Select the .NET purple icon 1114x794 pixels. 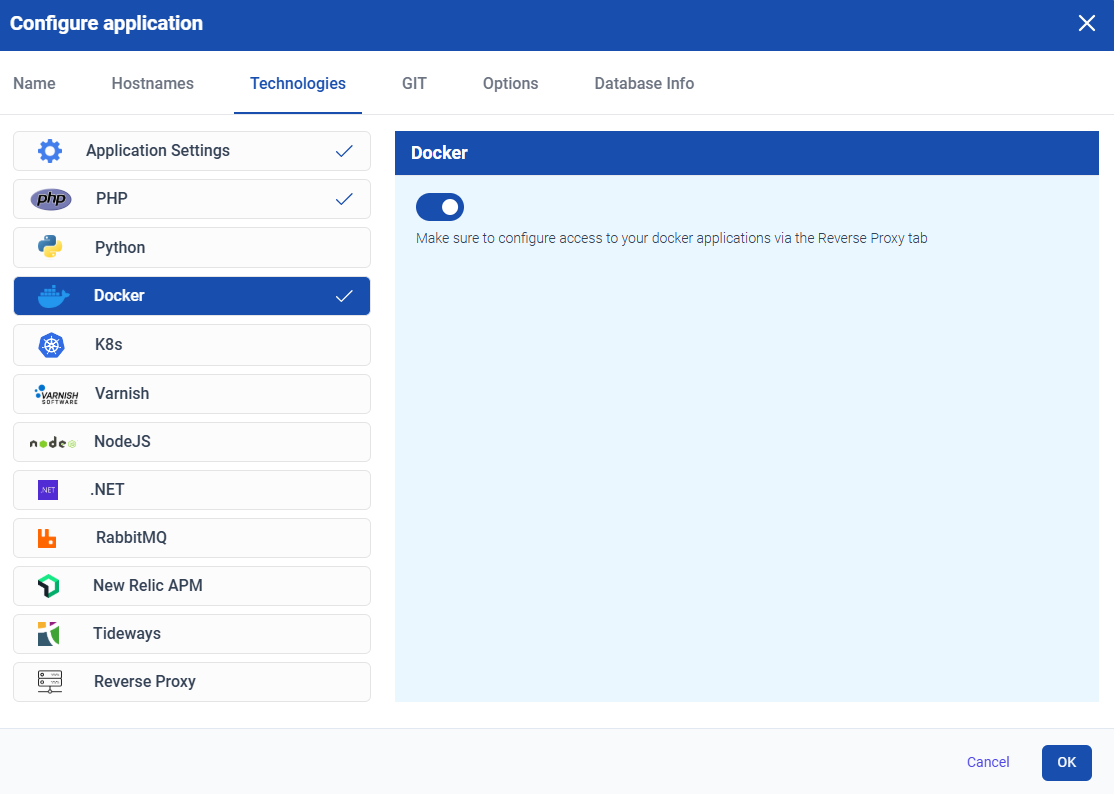[x=47, y=489]
